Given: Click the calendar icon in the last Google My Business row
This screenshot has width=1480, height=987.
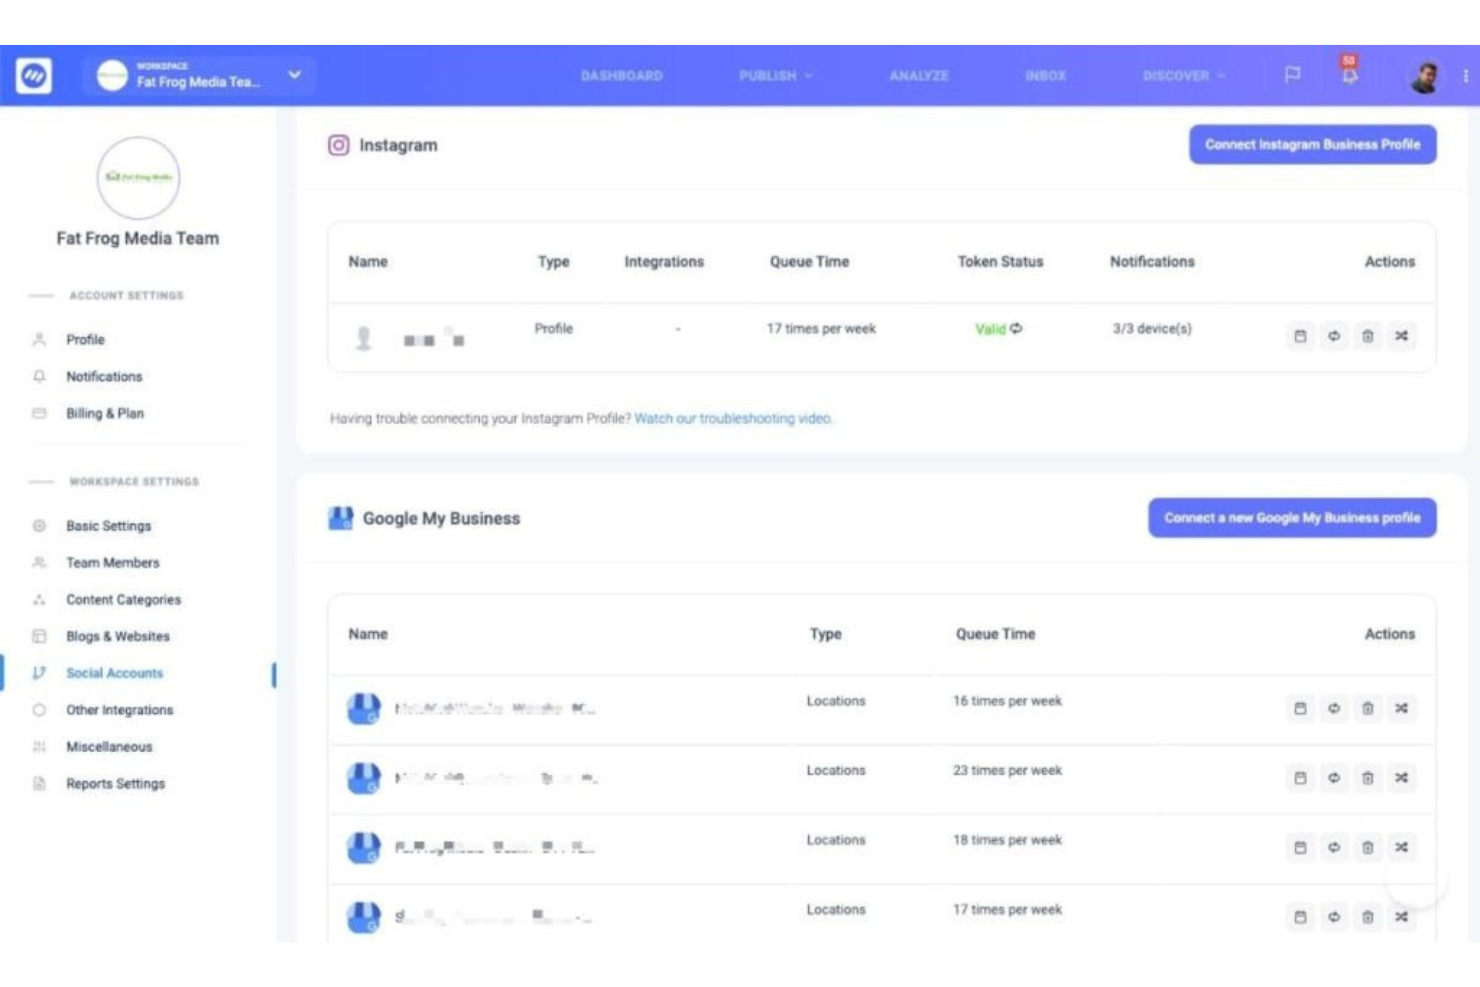Looking at the screenshot, I should pos(1300,917).
